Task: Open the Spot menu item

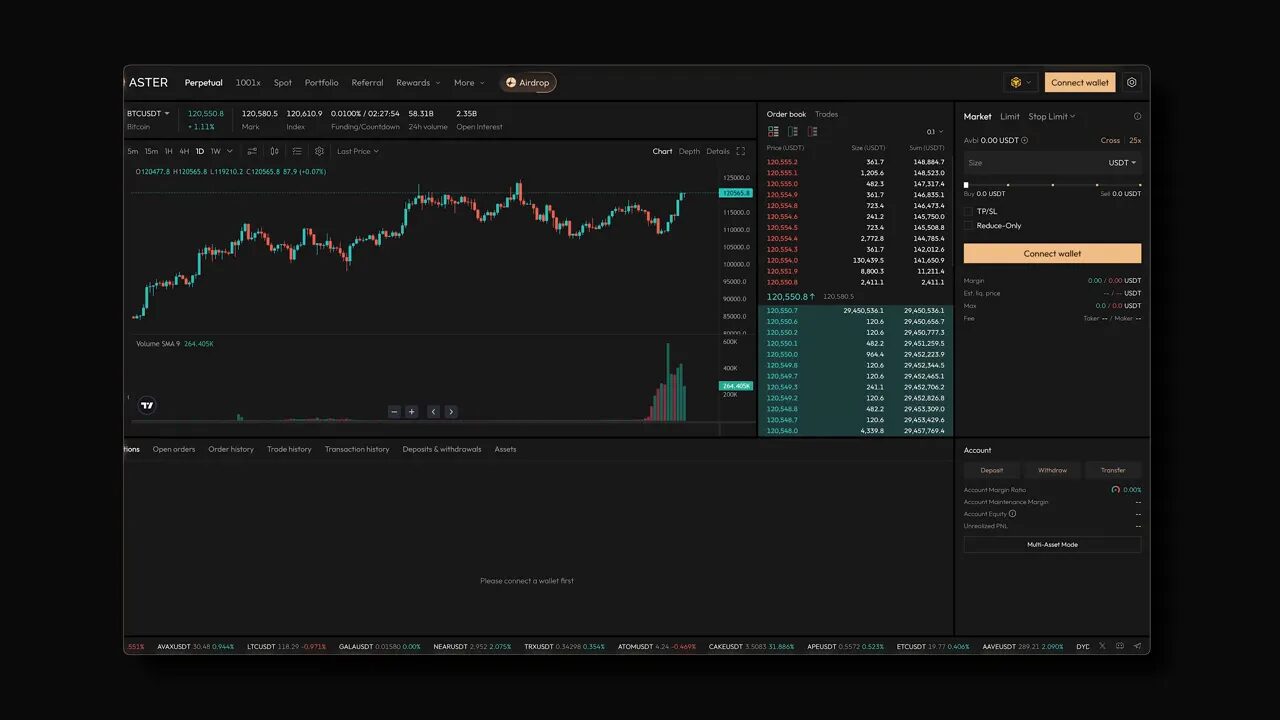Action: tap(282, 82)
